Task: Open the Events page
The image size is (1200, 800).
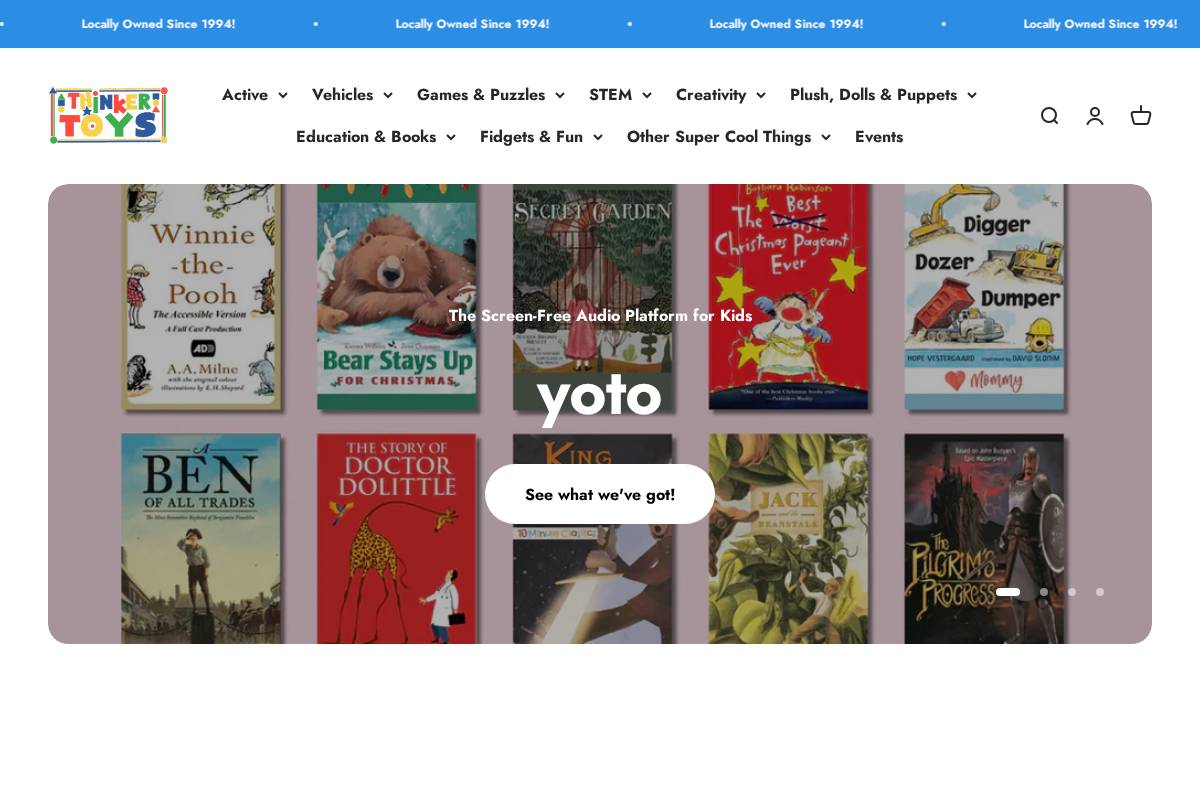Action: point(879,137)
